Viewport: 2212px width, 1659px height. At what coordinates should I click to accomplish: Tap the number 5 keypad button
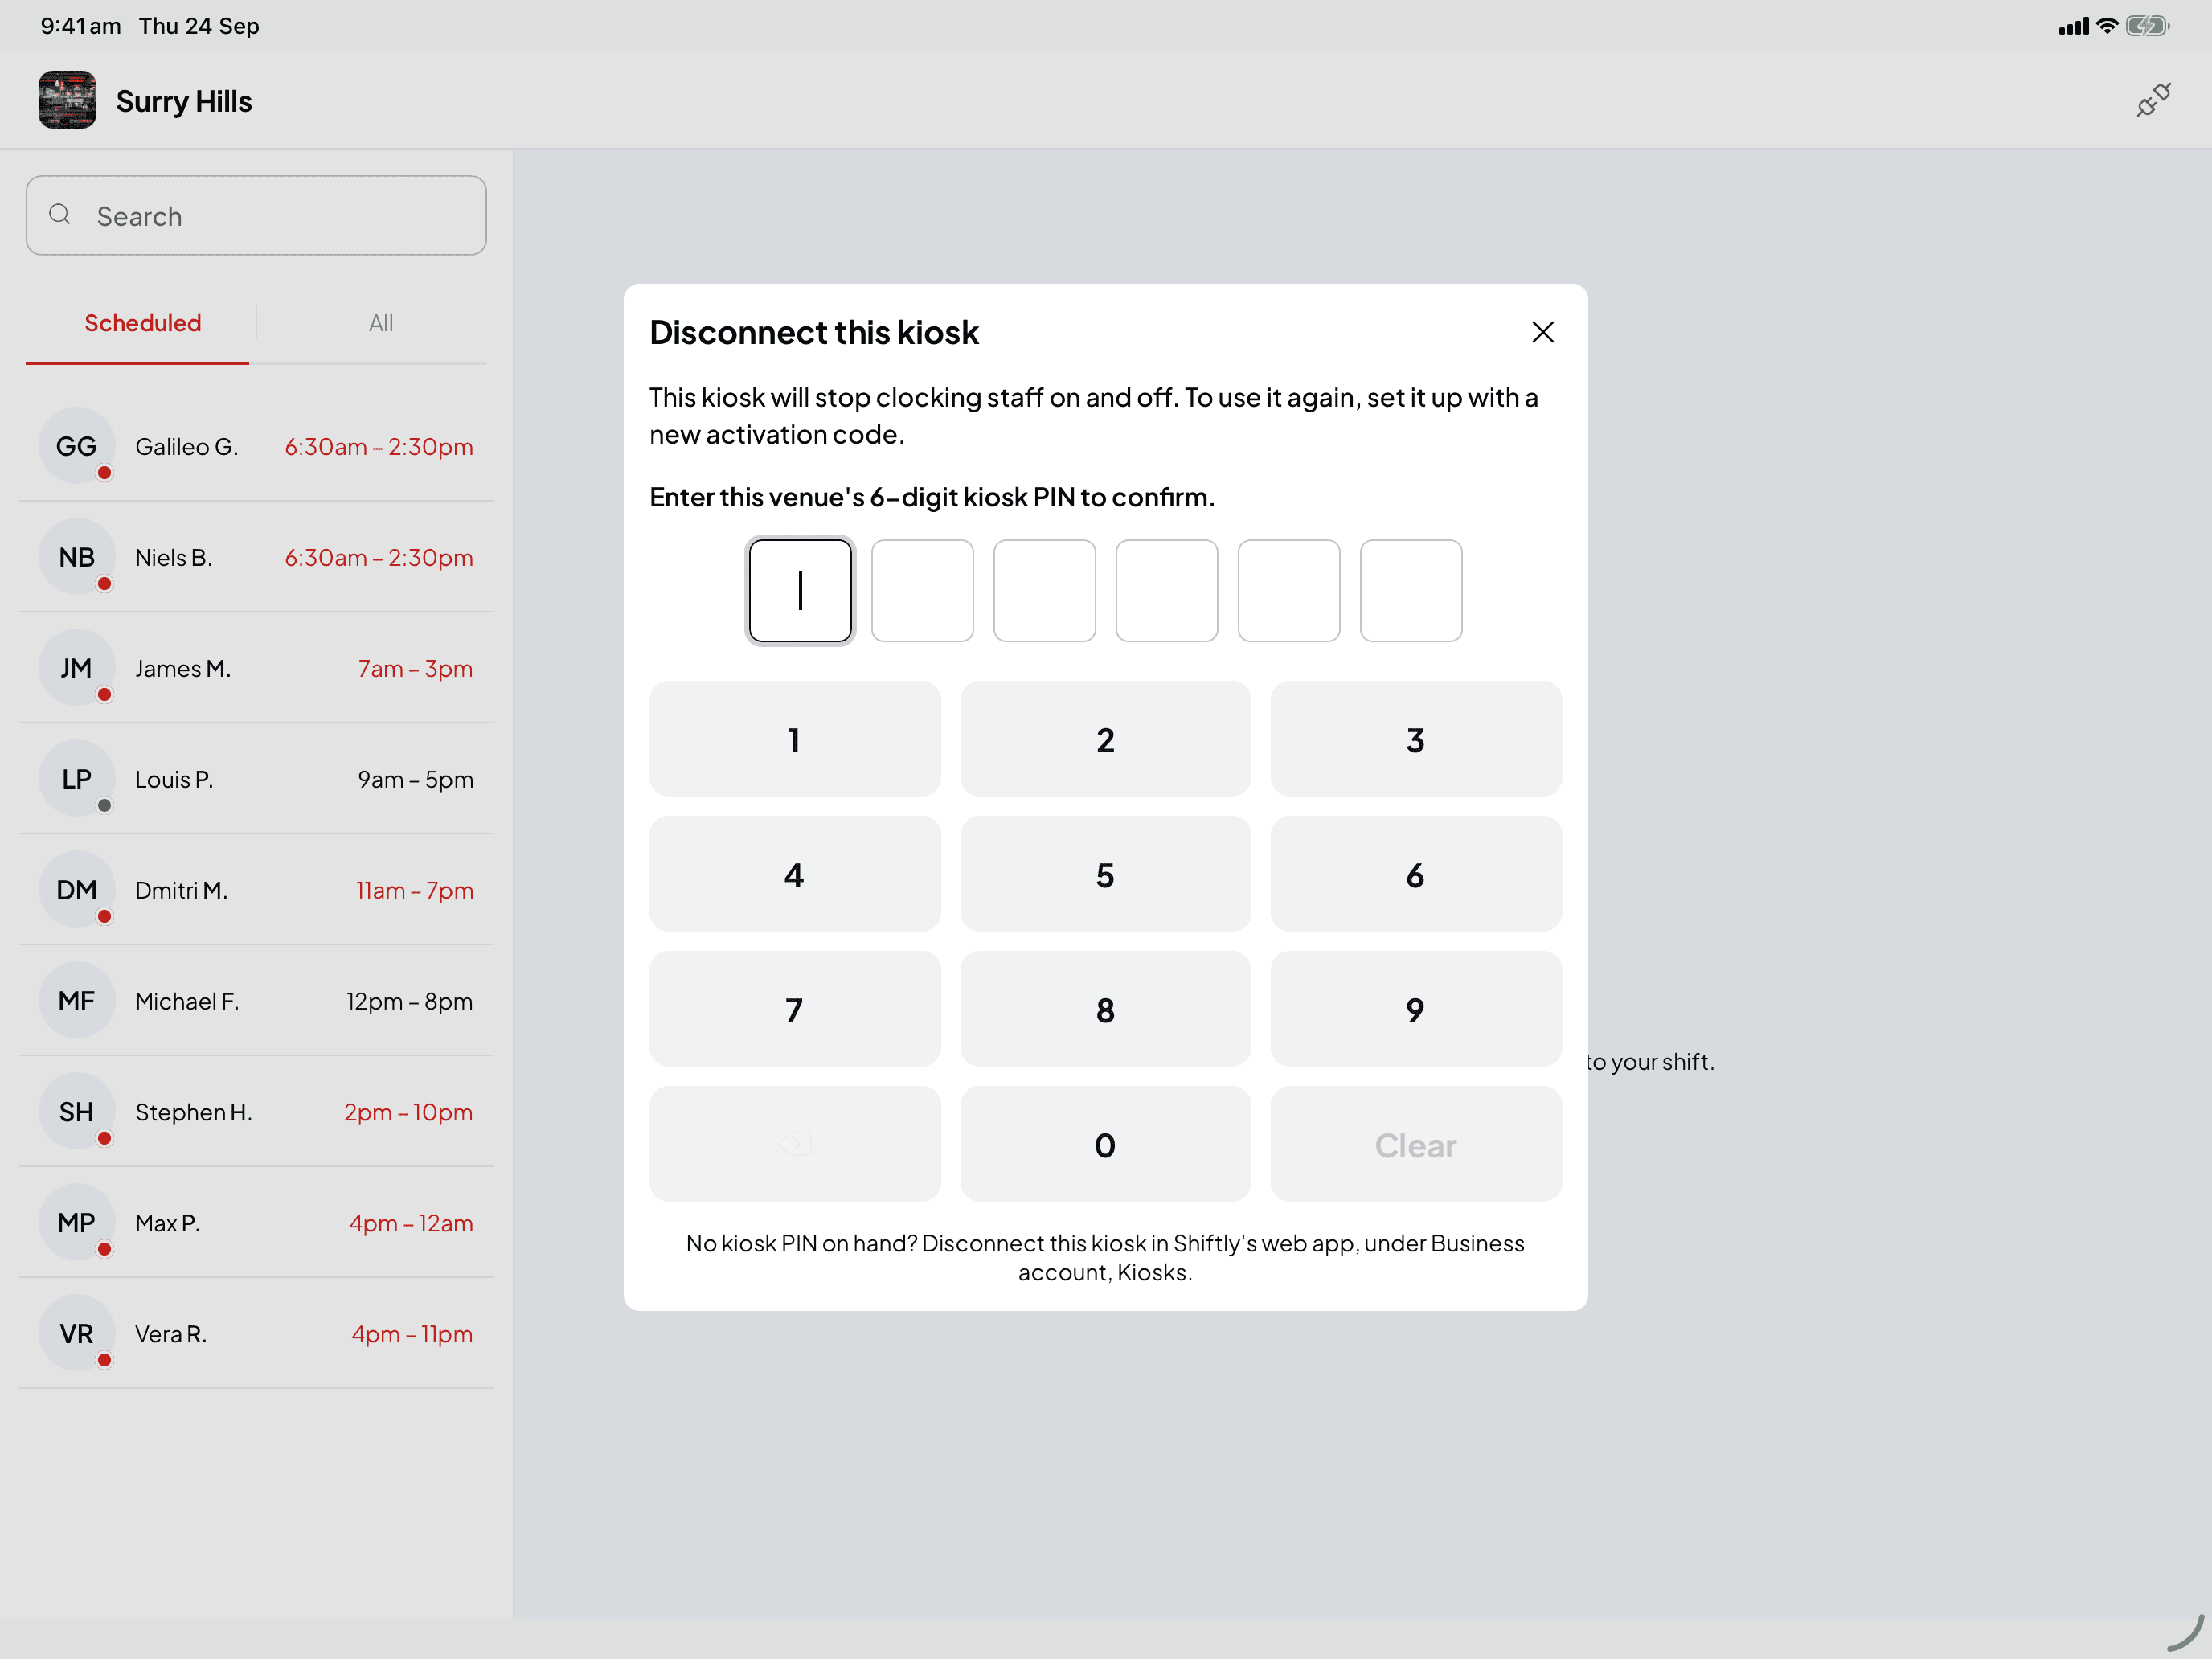click(x=1105, y=874)
